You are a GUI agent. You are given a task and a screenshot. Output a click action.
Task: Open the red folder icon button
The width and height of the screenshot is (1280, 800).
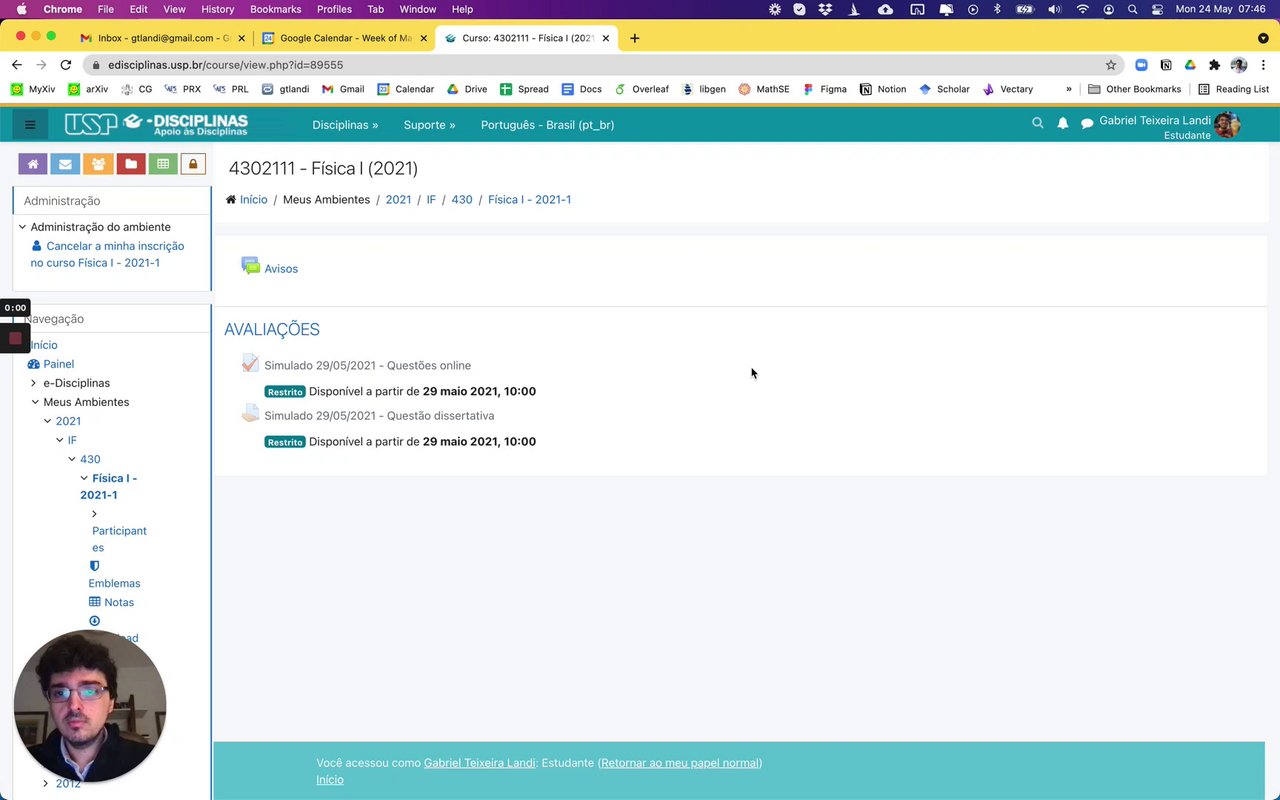(130, 164)
